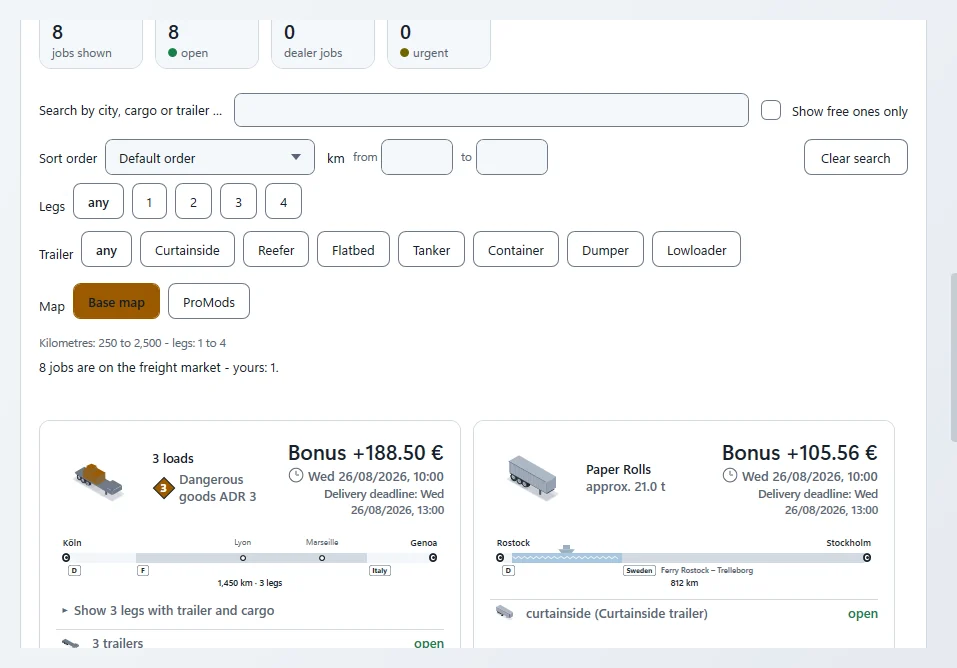Click the D badge under Rostock
Image resolution: width=957 pixels, height=668 pixels.
[x=508, y=570]
